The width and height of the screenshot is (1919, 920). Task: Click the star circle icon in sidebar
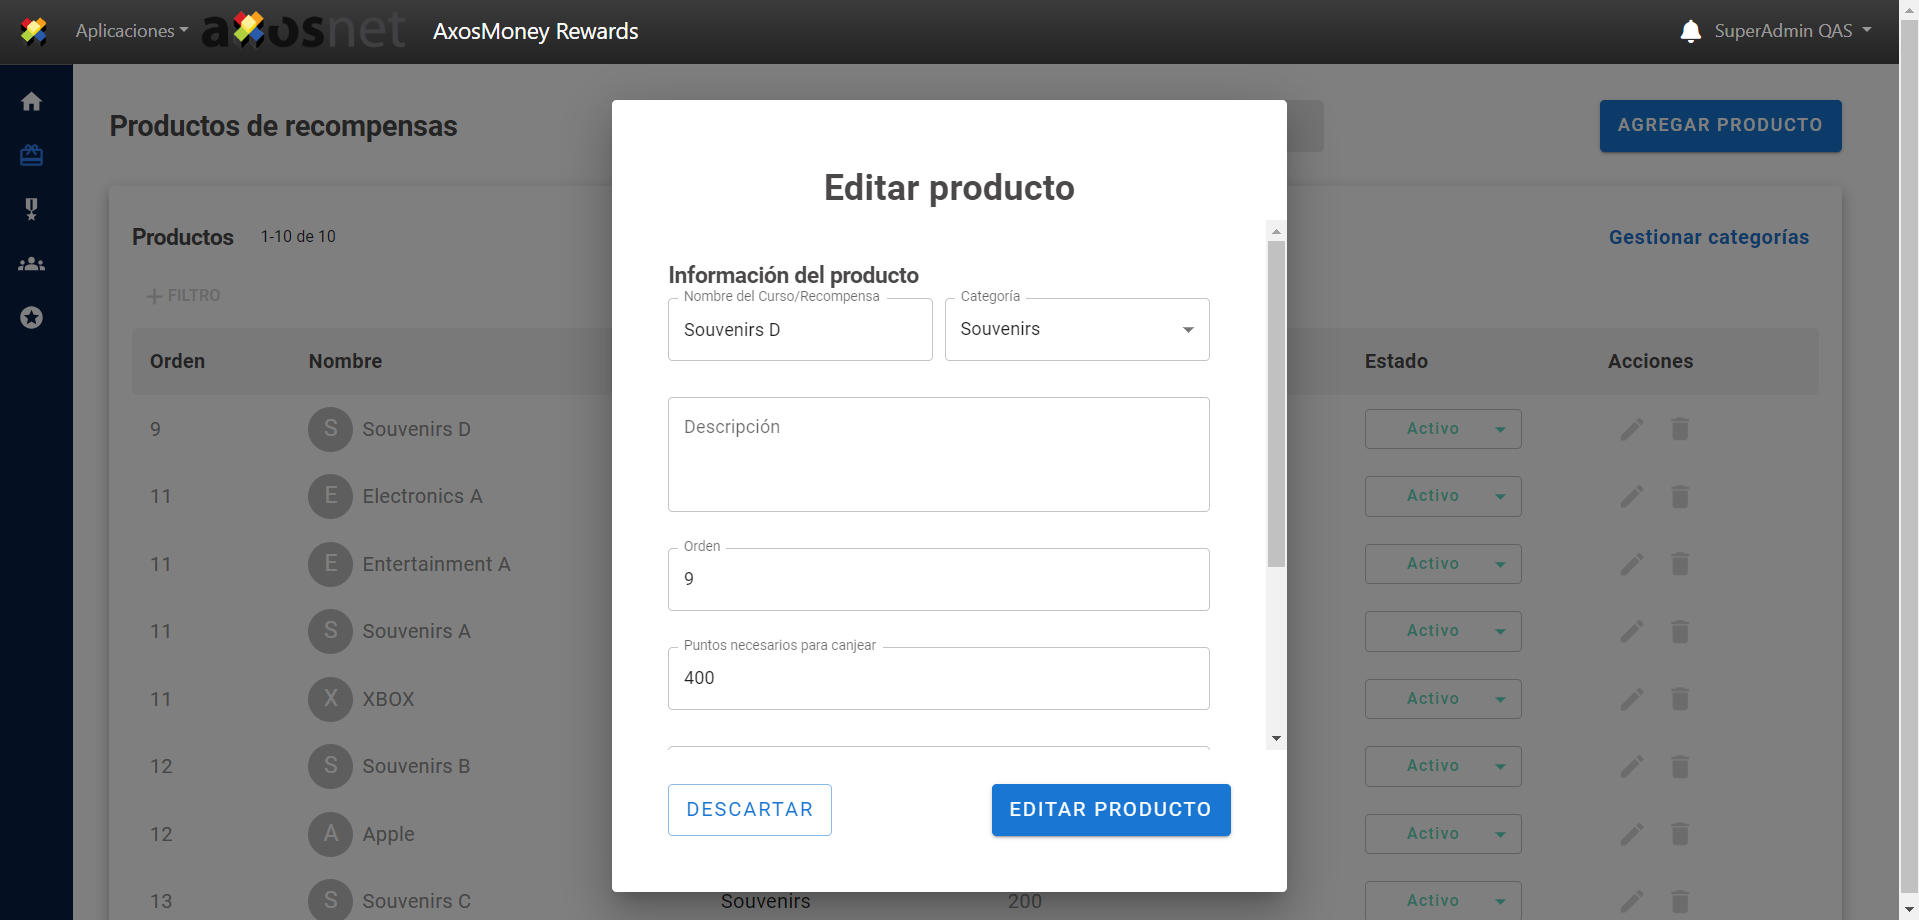click(31, 318)
